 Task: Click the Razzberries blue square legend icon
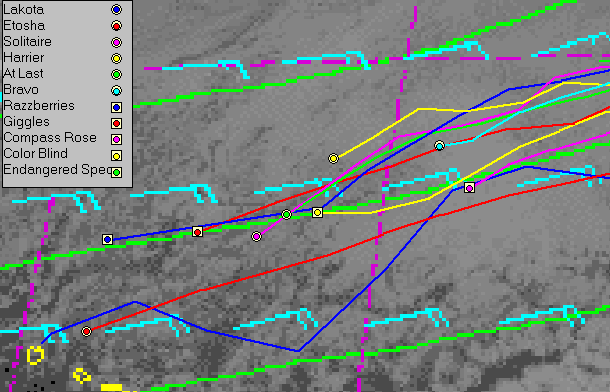[x=116, y=107]
